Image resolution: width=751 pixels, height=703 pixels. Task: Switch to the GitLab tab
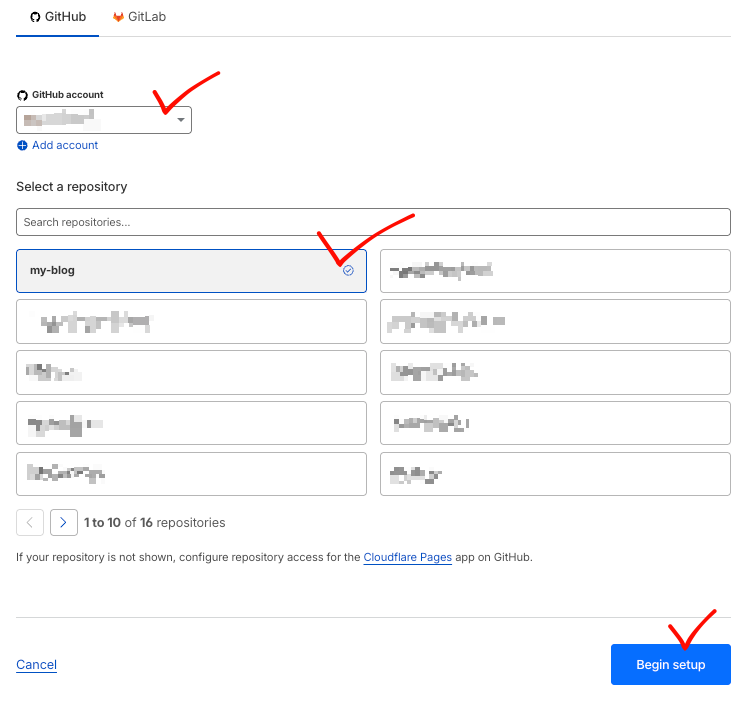[x=140, y=17]
